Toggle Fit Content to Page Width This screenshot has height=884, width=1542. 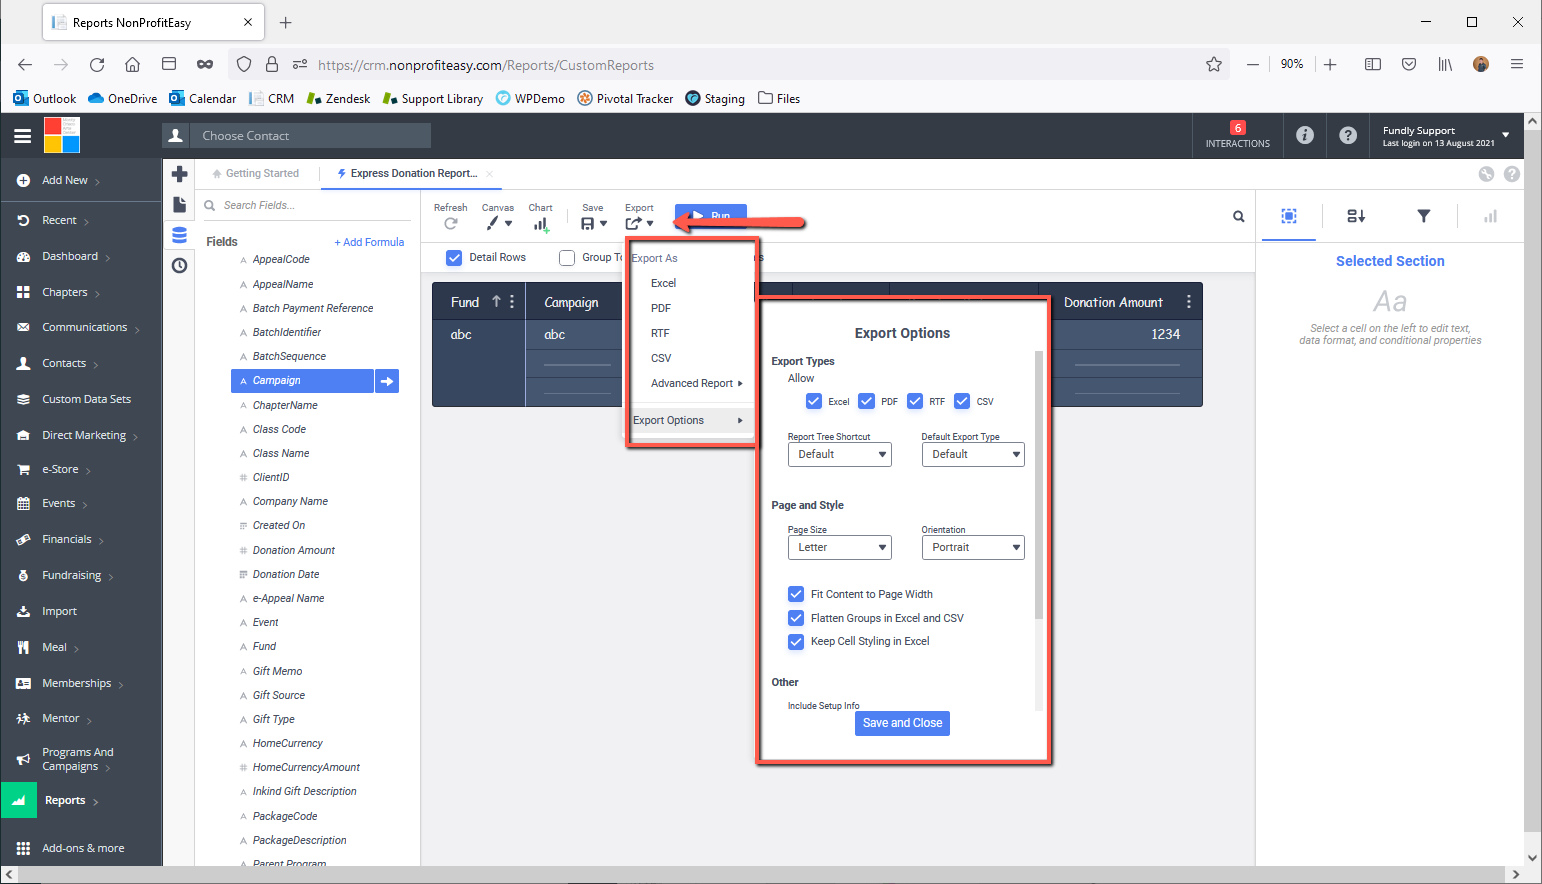pos(796,594)
